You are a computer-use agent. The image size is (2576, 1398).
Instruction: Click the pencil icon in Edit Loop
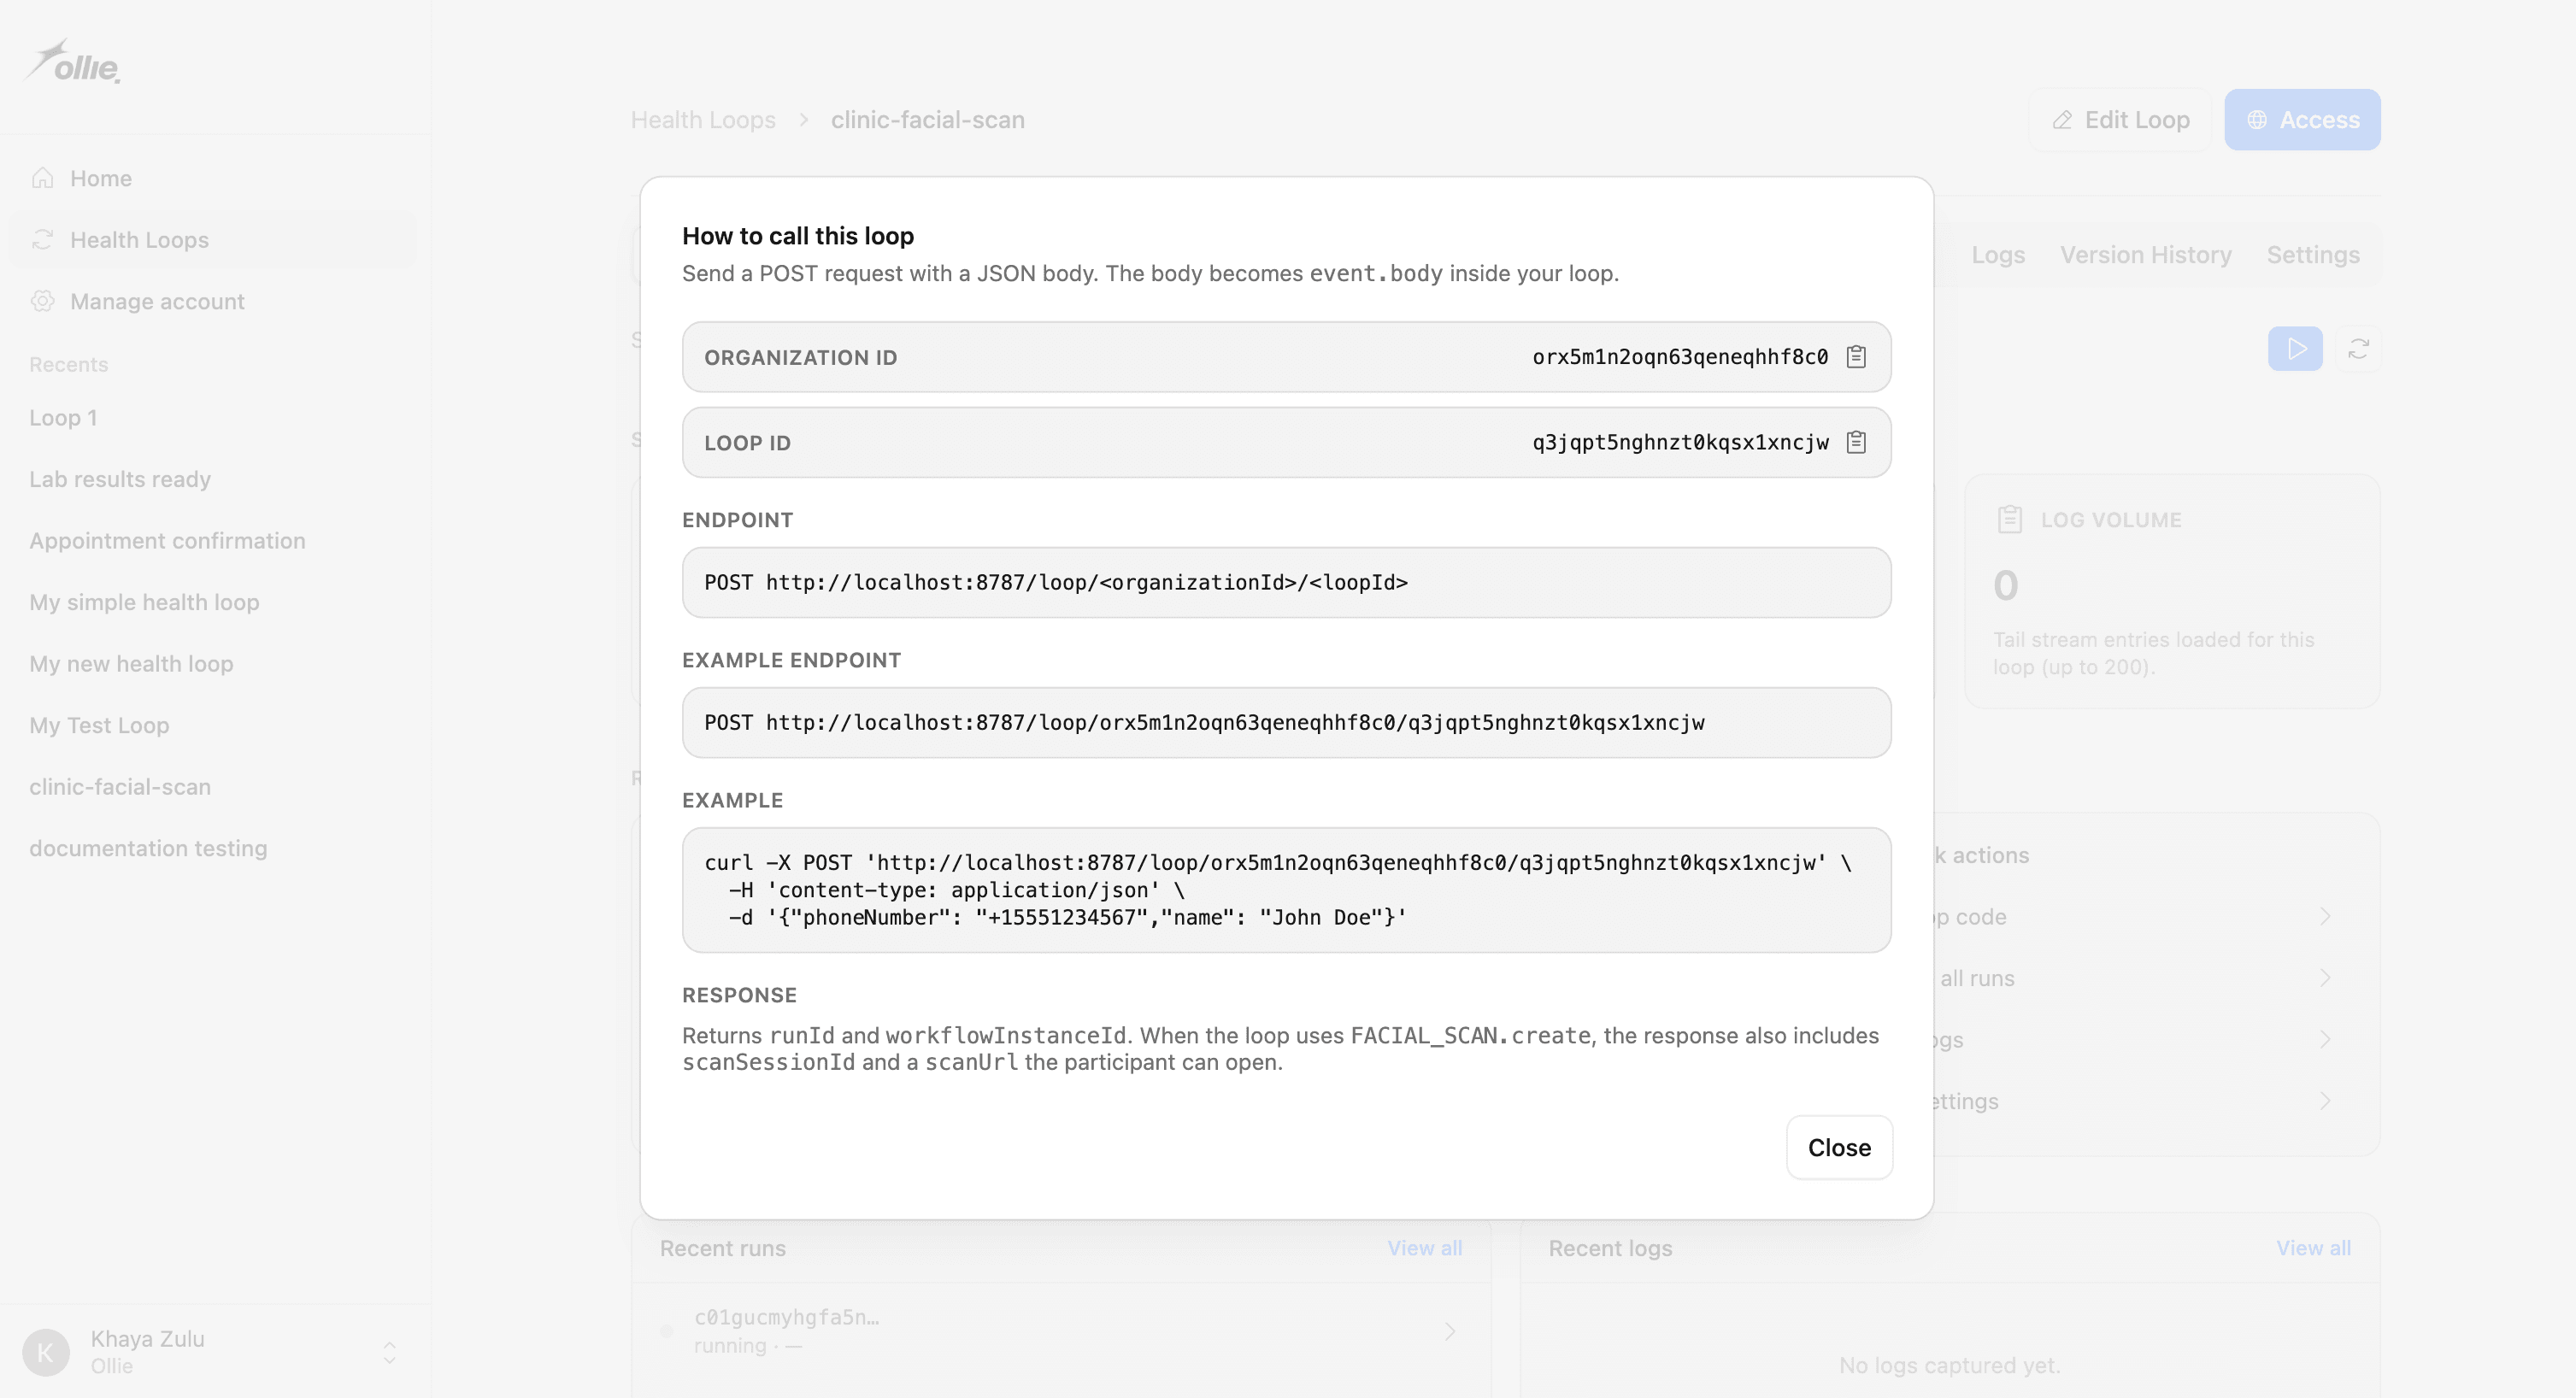(2062, 120)
